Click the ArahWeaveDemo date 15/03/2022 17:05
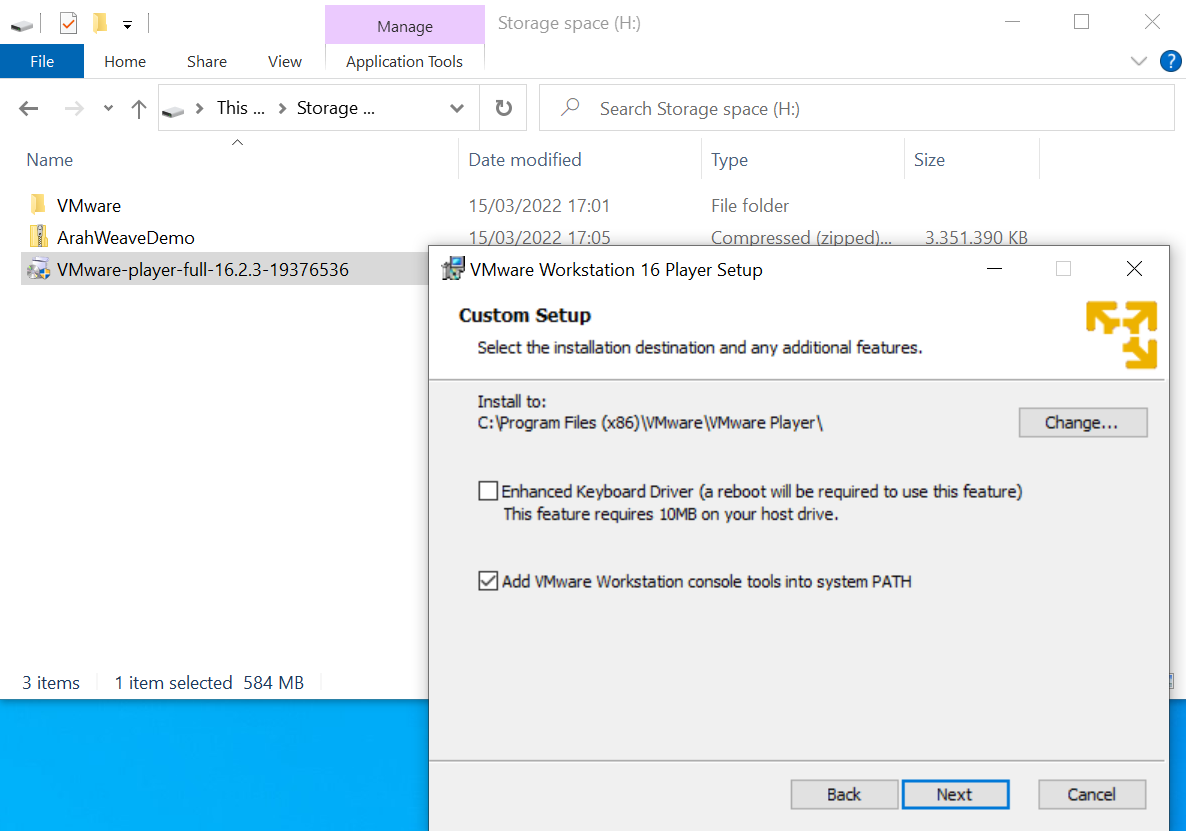This screenshot has height=831, width=1186. (539, 237)
